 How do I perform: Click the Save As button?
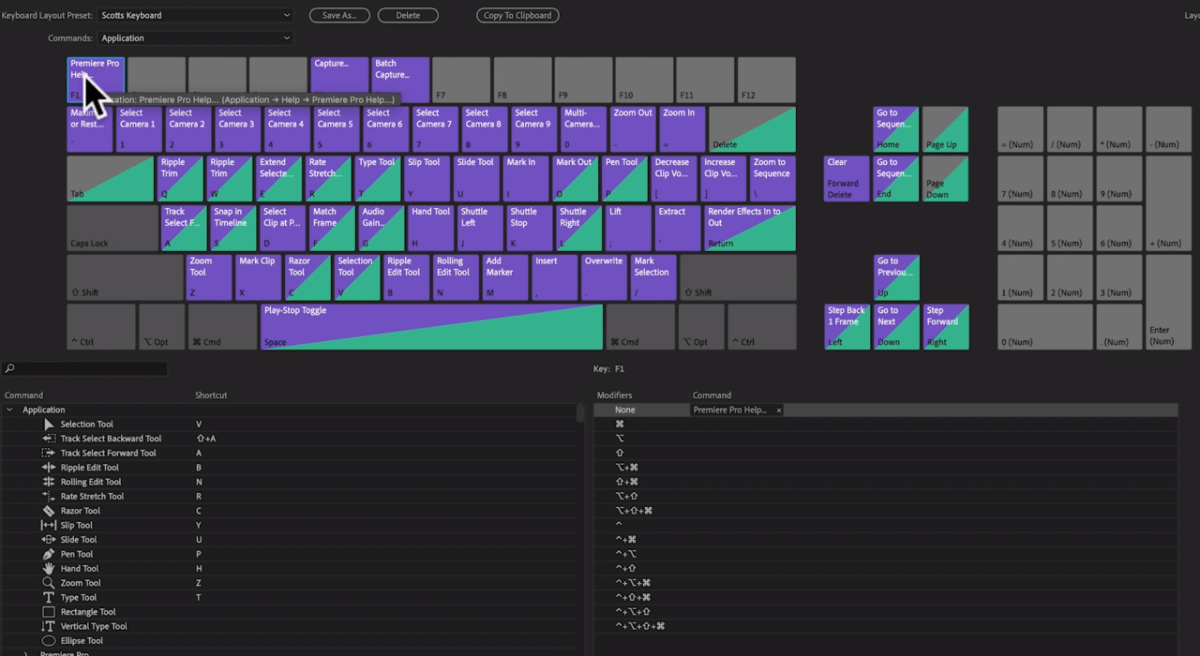[339, 15]
